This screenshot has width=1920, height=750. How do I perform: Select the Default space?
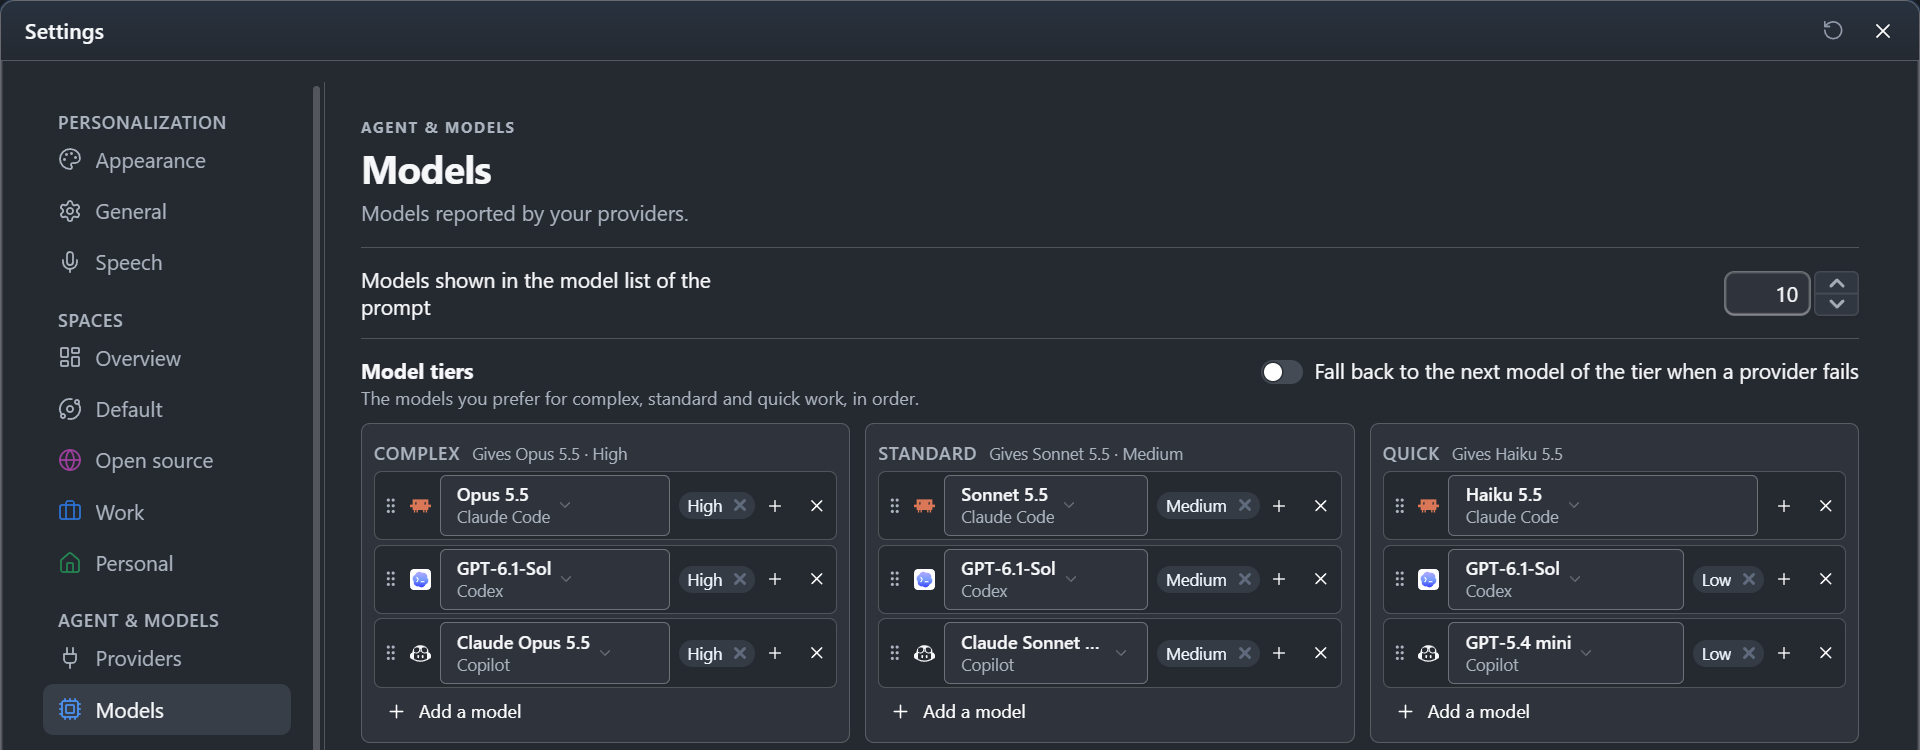[x=167, y=409]
